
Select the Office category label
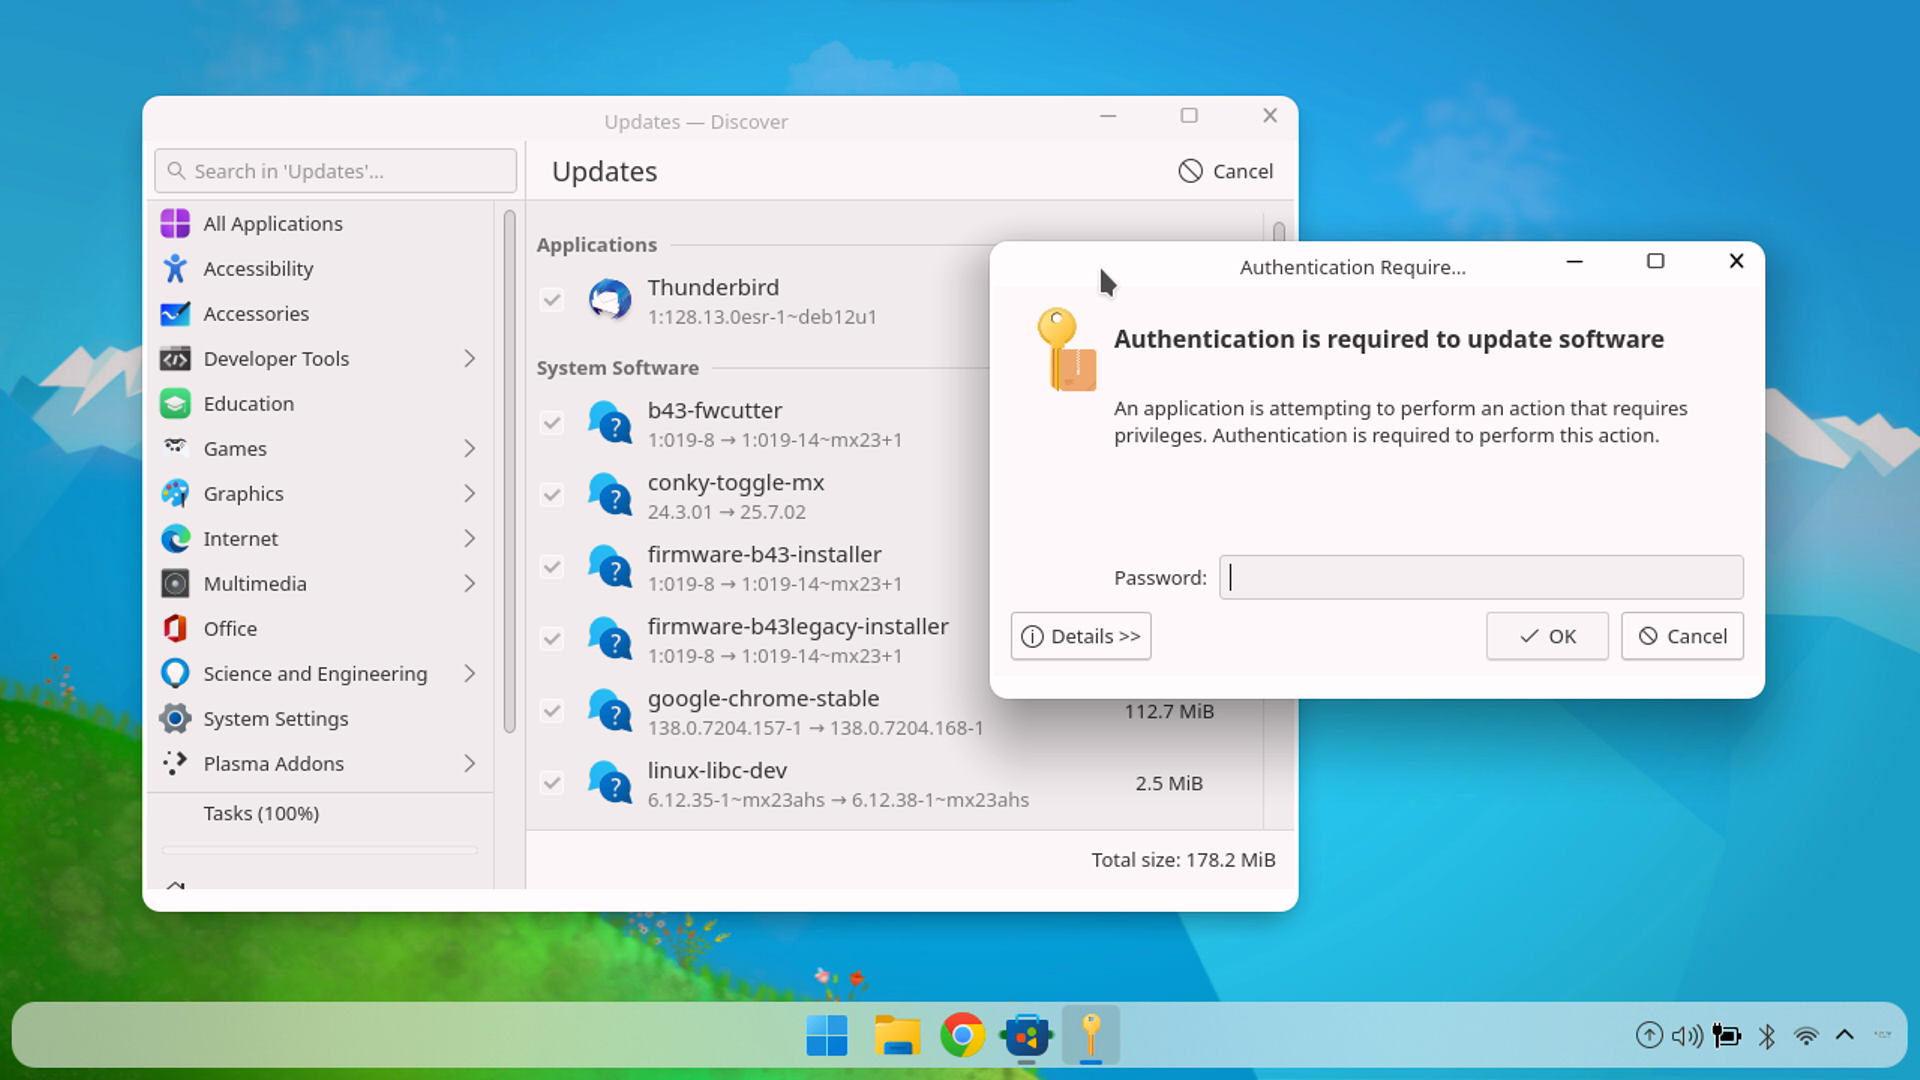(230, 628)
